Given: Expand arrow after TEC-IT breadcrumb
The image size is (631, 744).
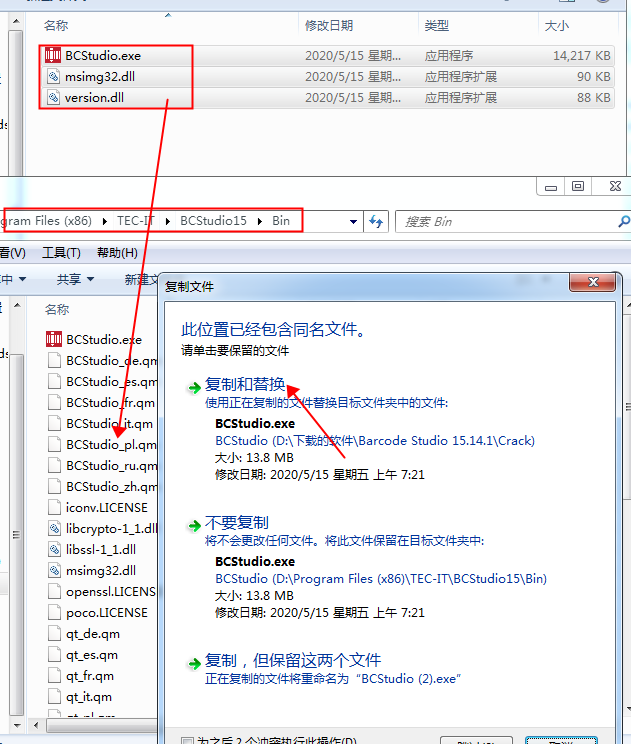Looking at the screenshot, I should 167,221.
